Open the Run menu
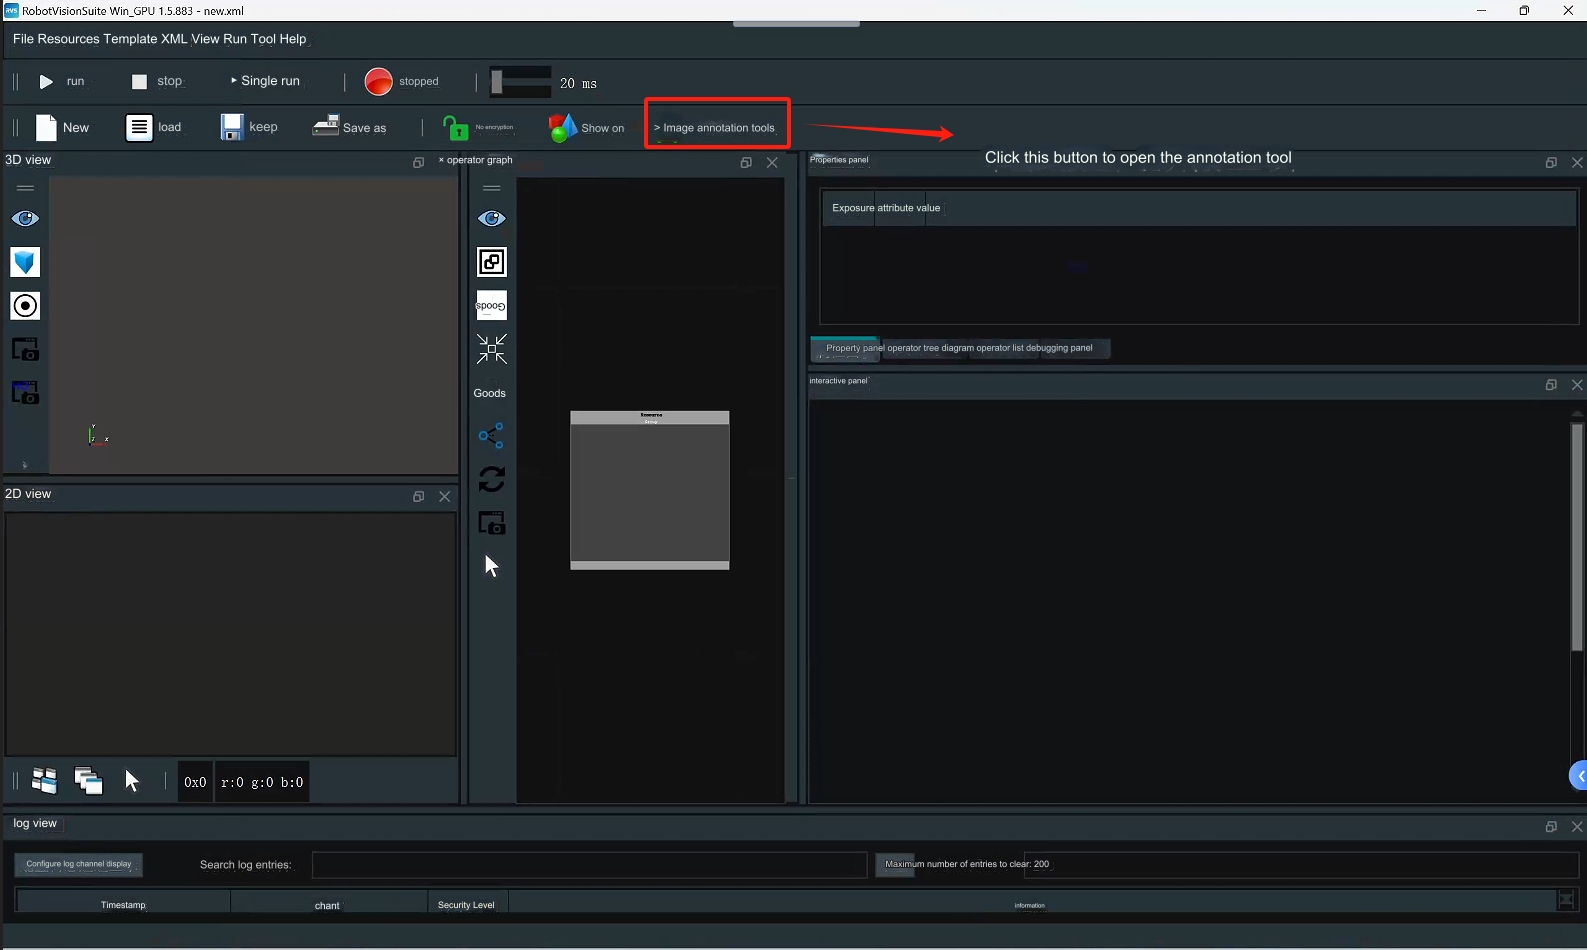This screenshot has height=950, width=1587. 234,39
